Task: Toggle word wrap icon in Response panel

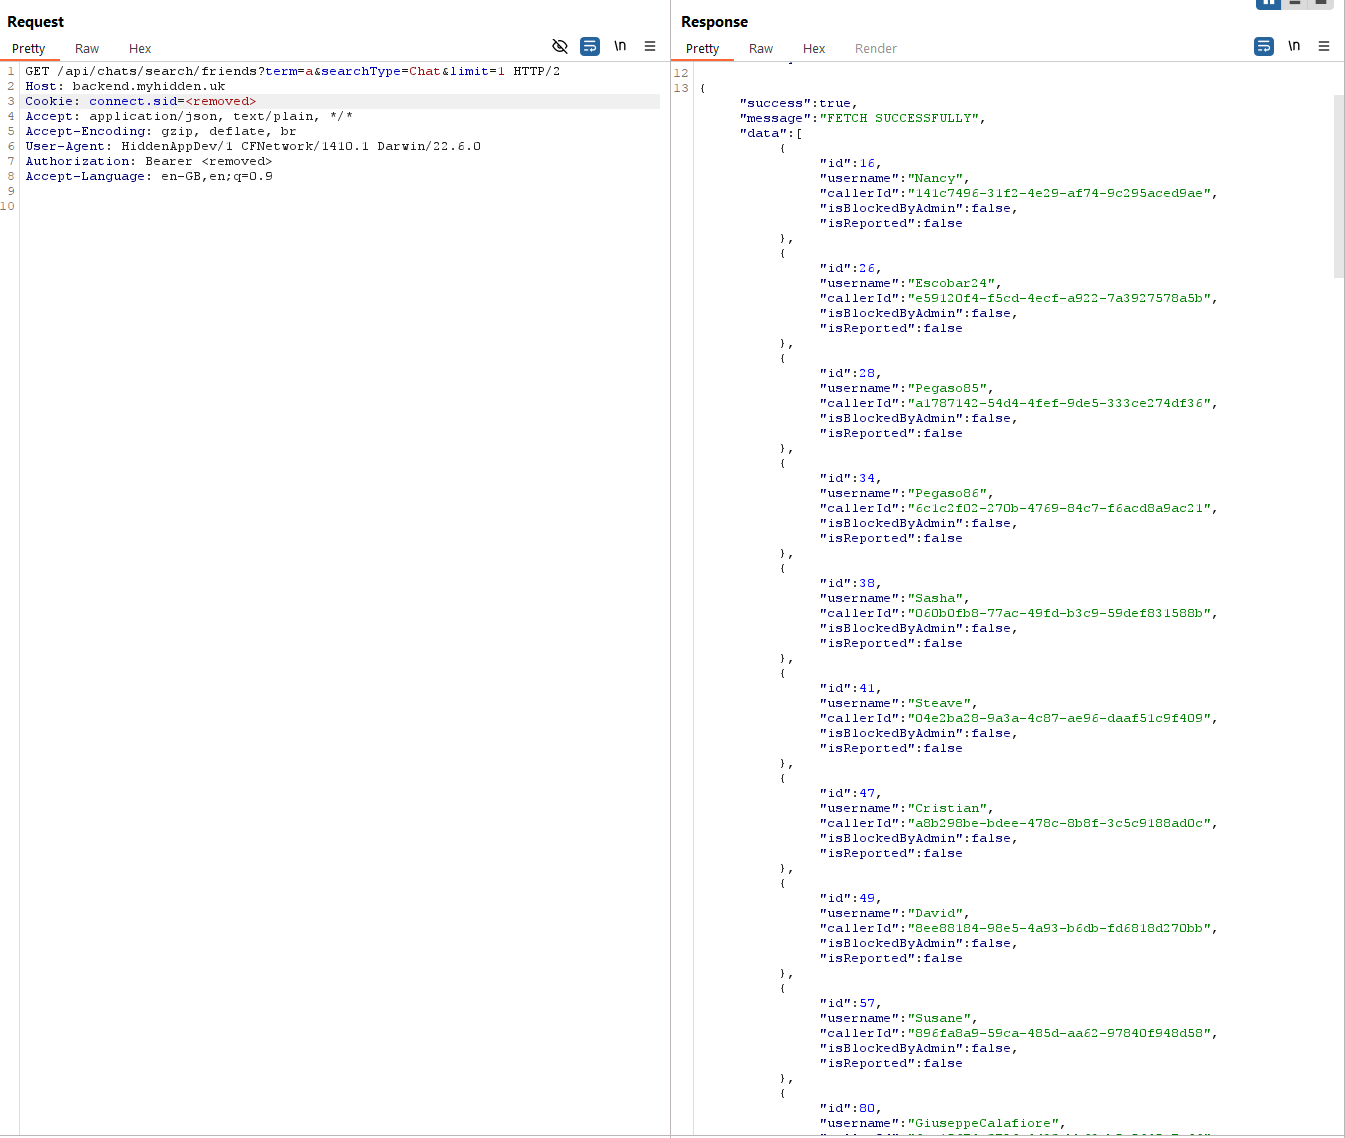Action: pos(1264,46)
